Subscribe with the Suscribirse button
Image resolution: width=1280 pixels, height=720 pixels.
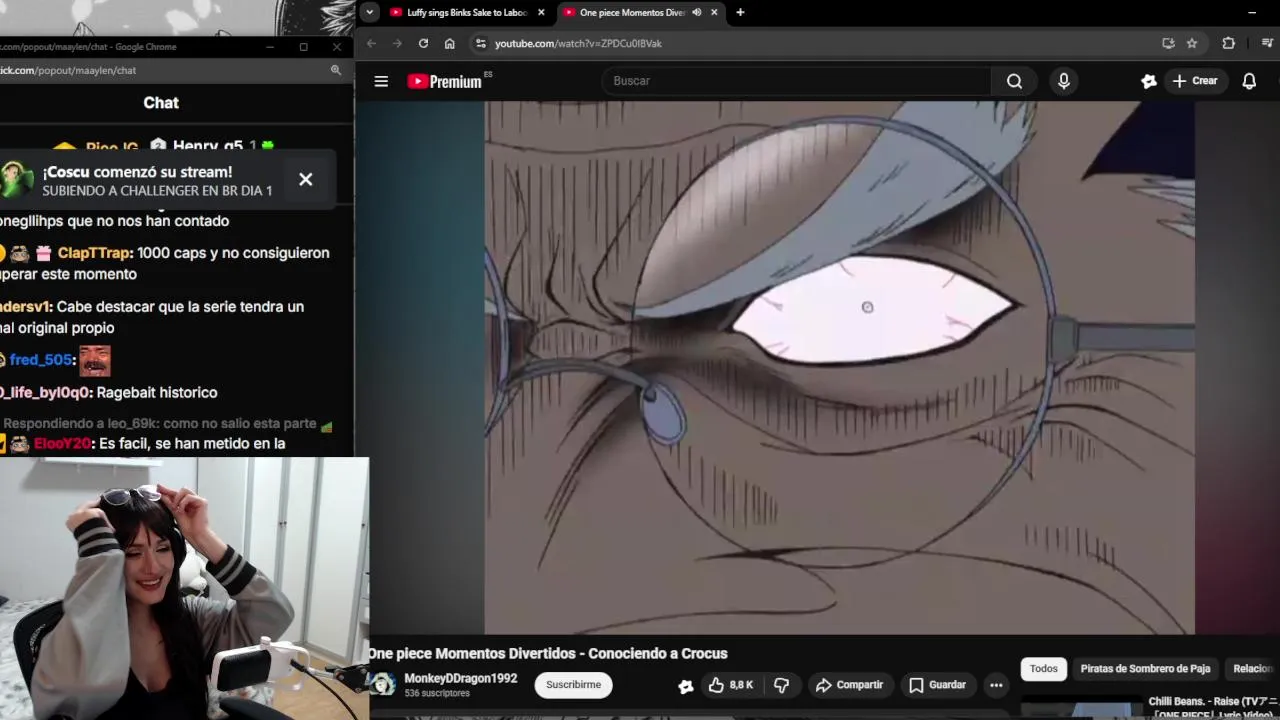tap(573, 685)
